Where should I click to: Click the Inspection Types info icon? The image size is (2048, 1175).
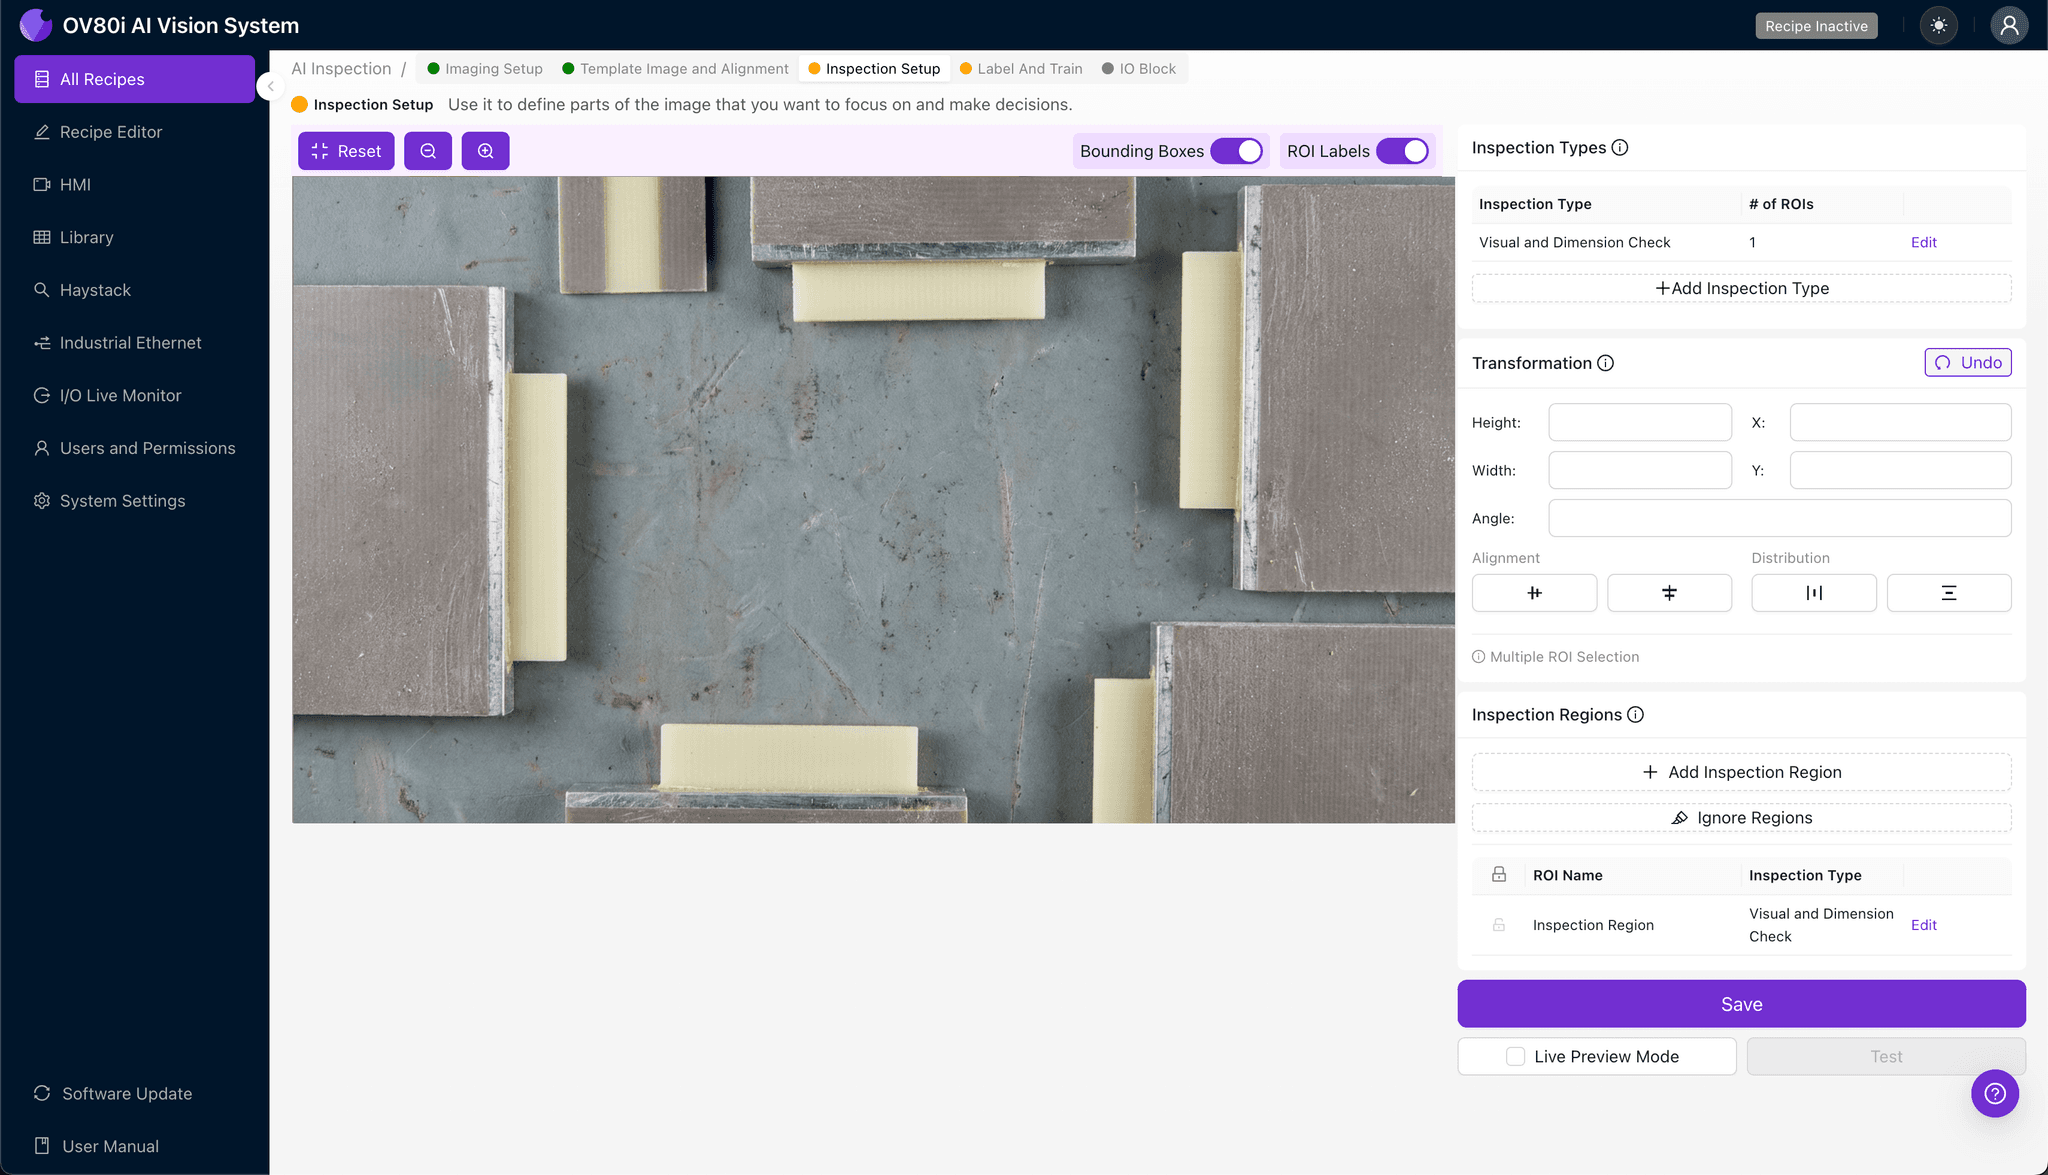point(1620,147)
